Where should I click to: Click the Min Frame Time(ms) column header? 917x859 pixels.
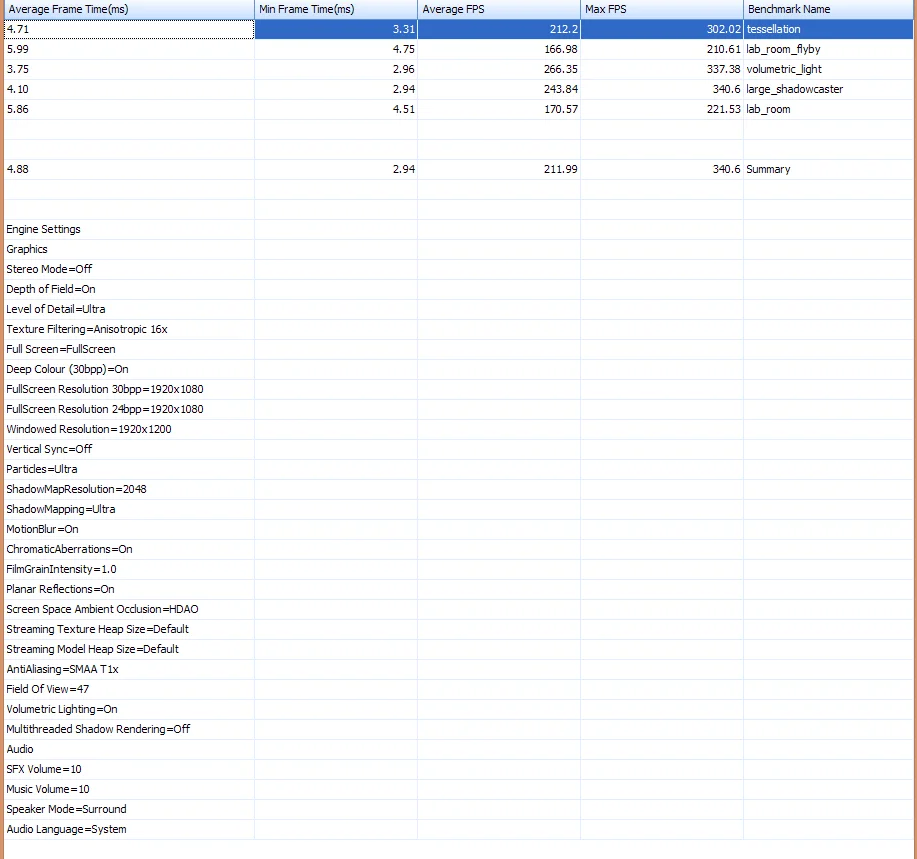(336, 9)
